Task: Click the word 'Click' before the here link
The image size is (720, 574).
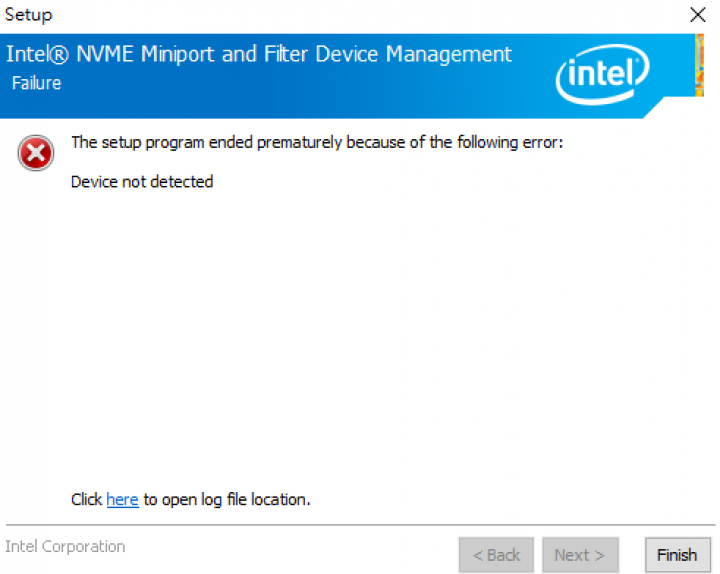Action: 86,499
